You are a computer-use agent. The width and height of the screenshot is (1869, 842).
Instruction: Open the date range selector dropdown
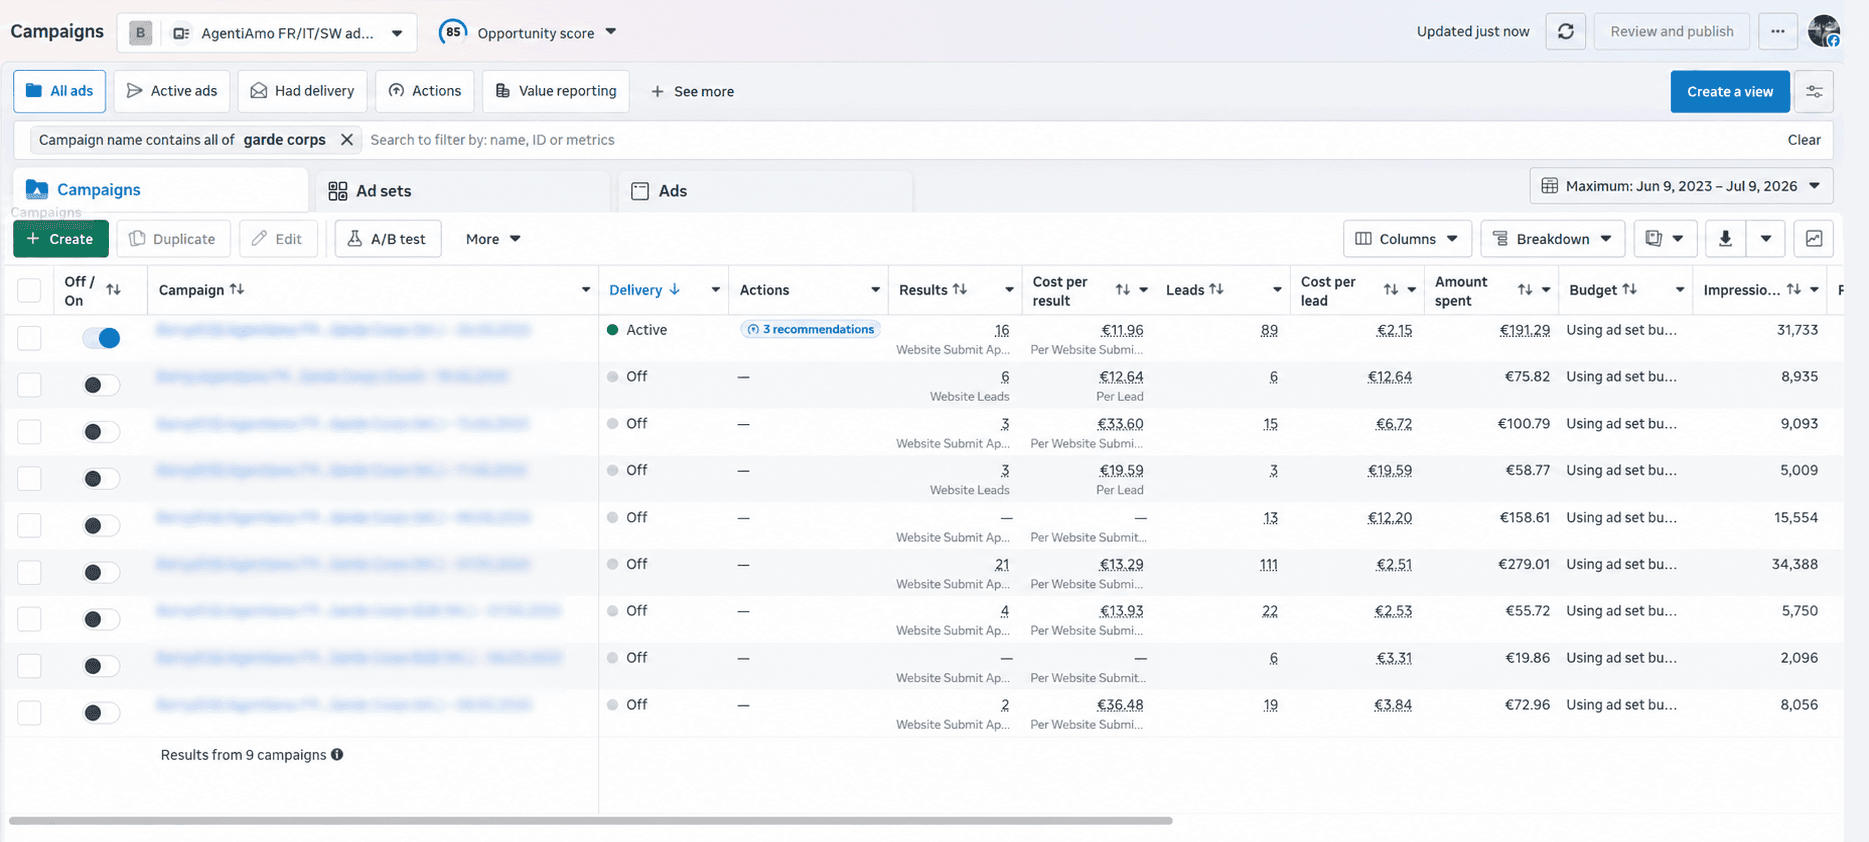coord(1680,186)
